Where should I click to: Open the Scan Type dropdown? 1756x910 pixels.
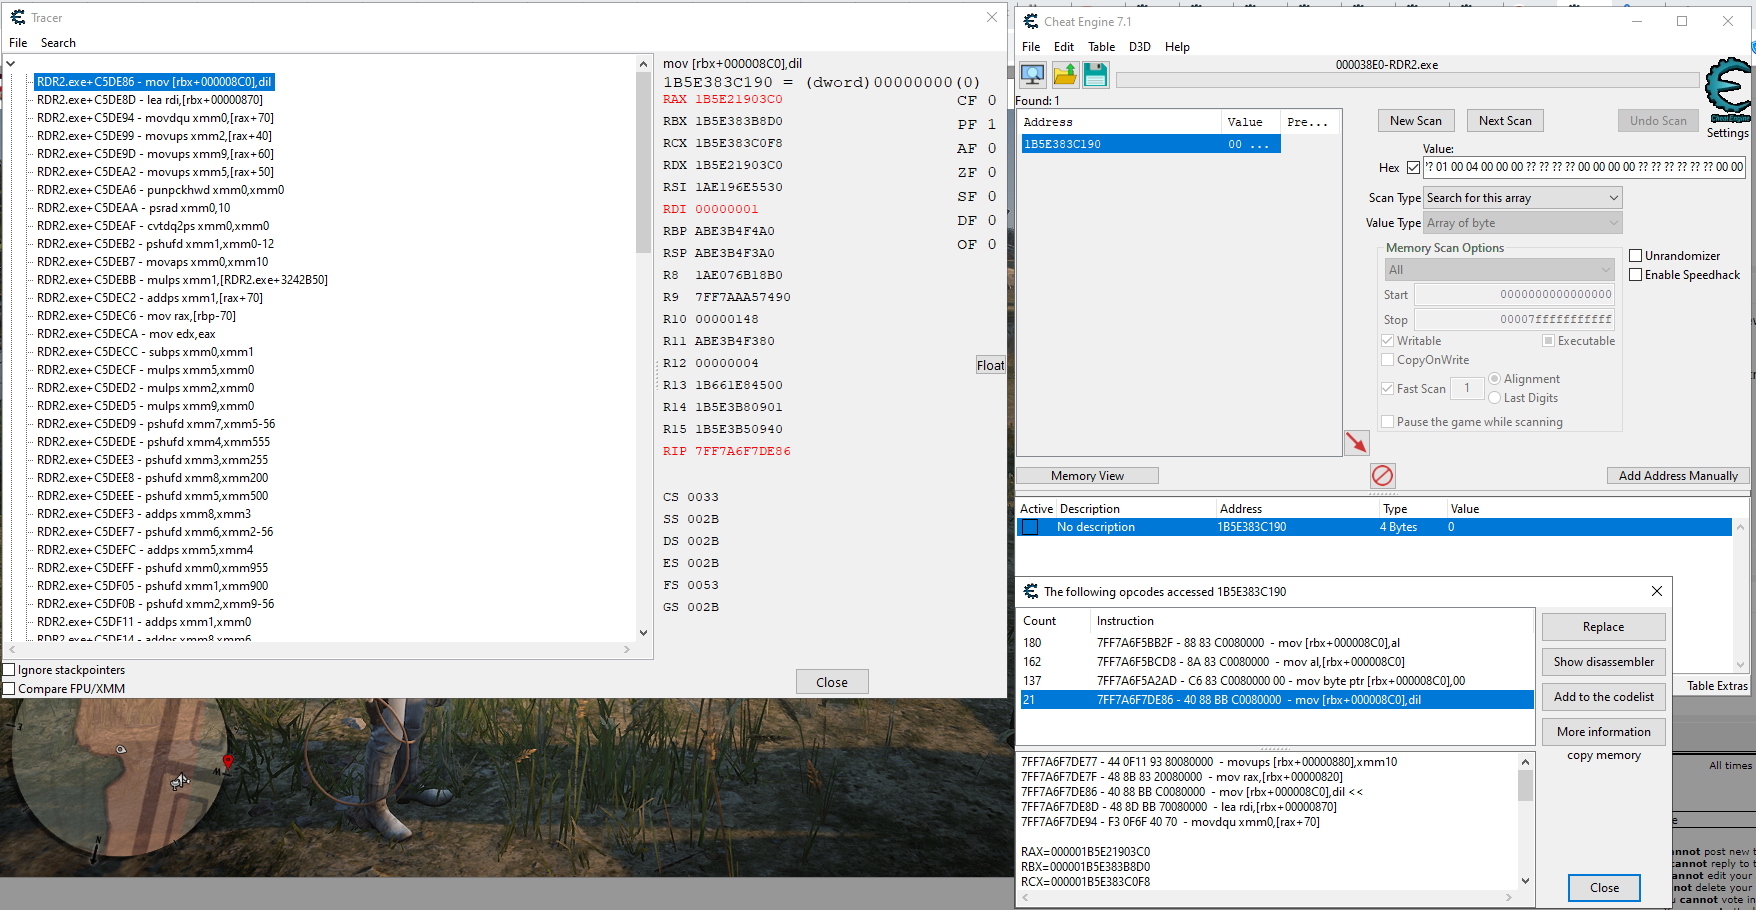[1521, 198]
